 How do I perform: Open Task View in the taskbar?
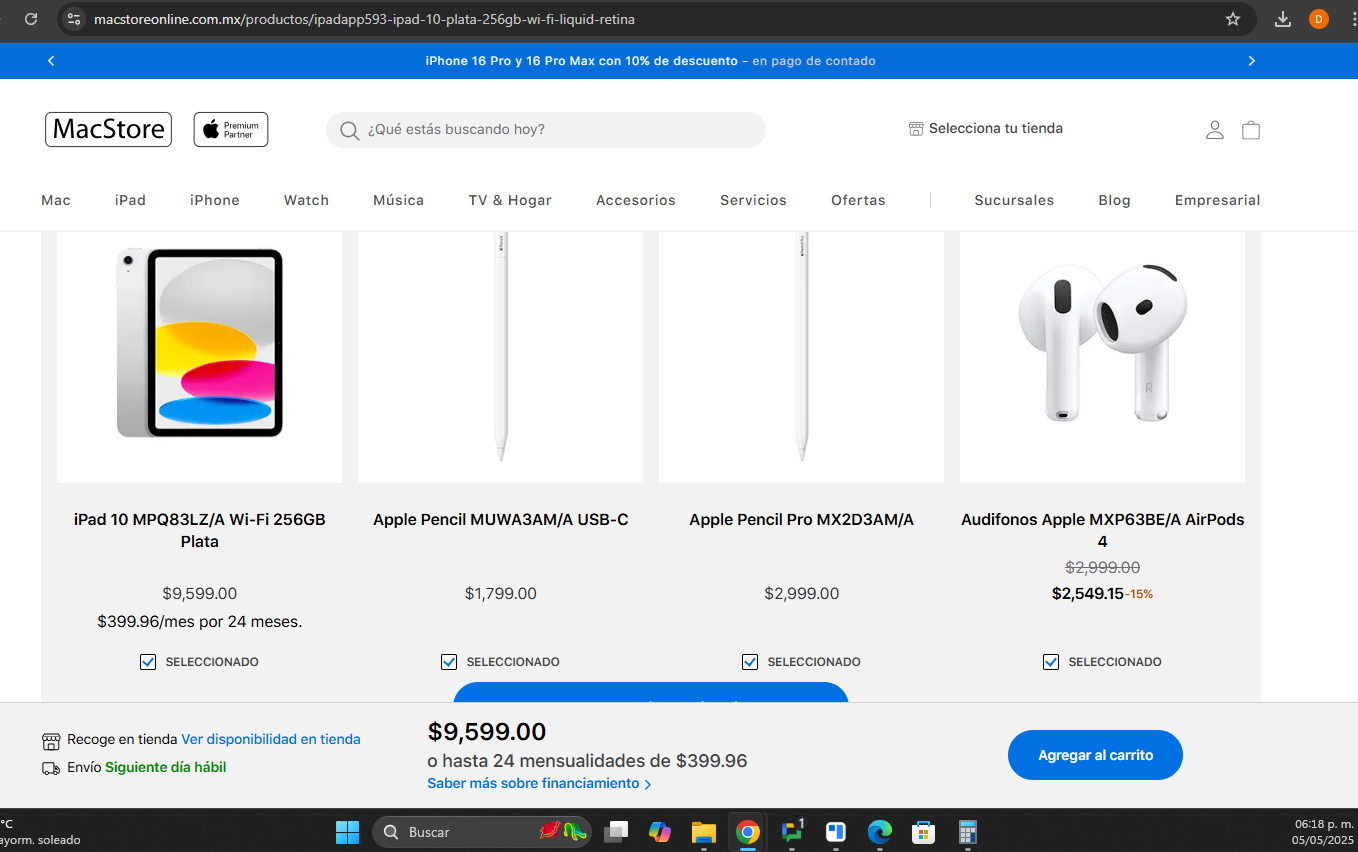click(x=616, y=832)
